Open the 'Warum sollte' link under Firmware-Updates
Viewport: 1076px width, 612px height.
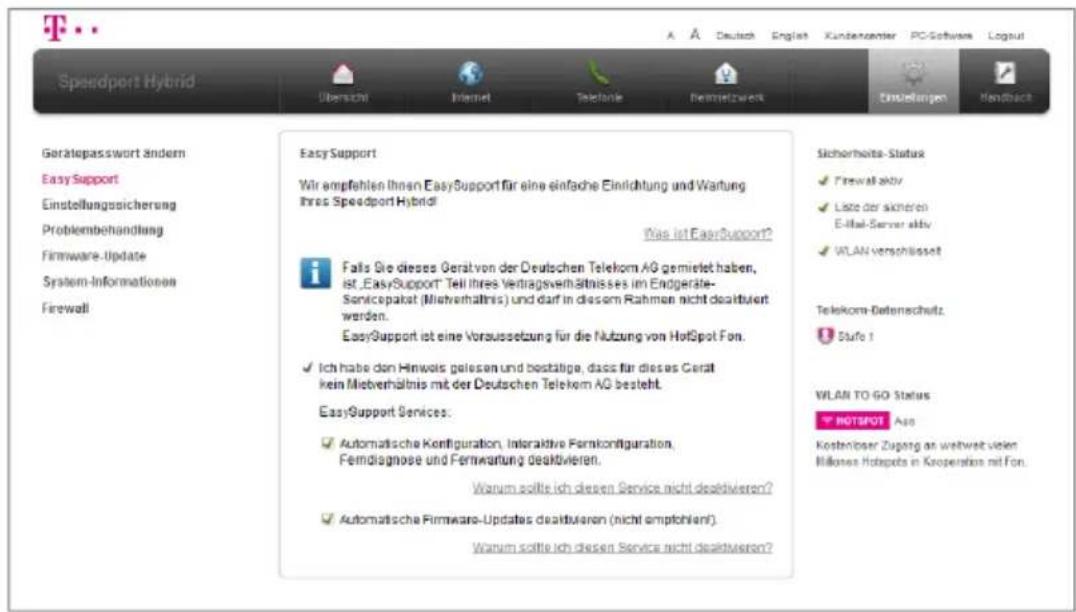click(x=622, y=548)
